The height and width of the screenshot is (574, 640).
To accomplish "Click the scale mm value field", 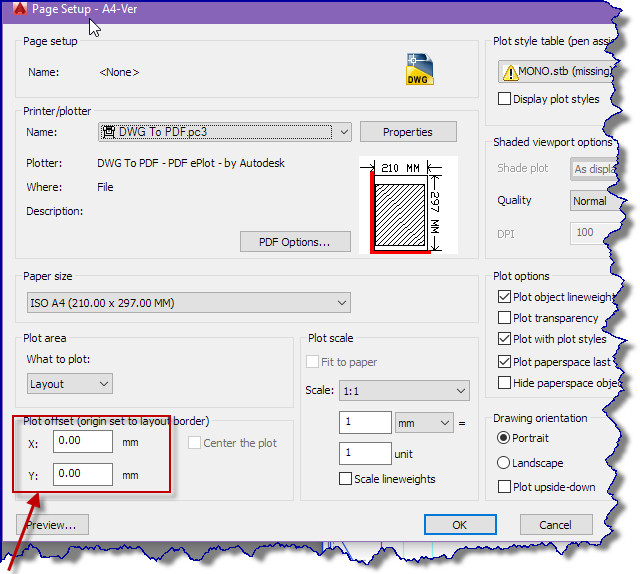I will tap(365, 422).
